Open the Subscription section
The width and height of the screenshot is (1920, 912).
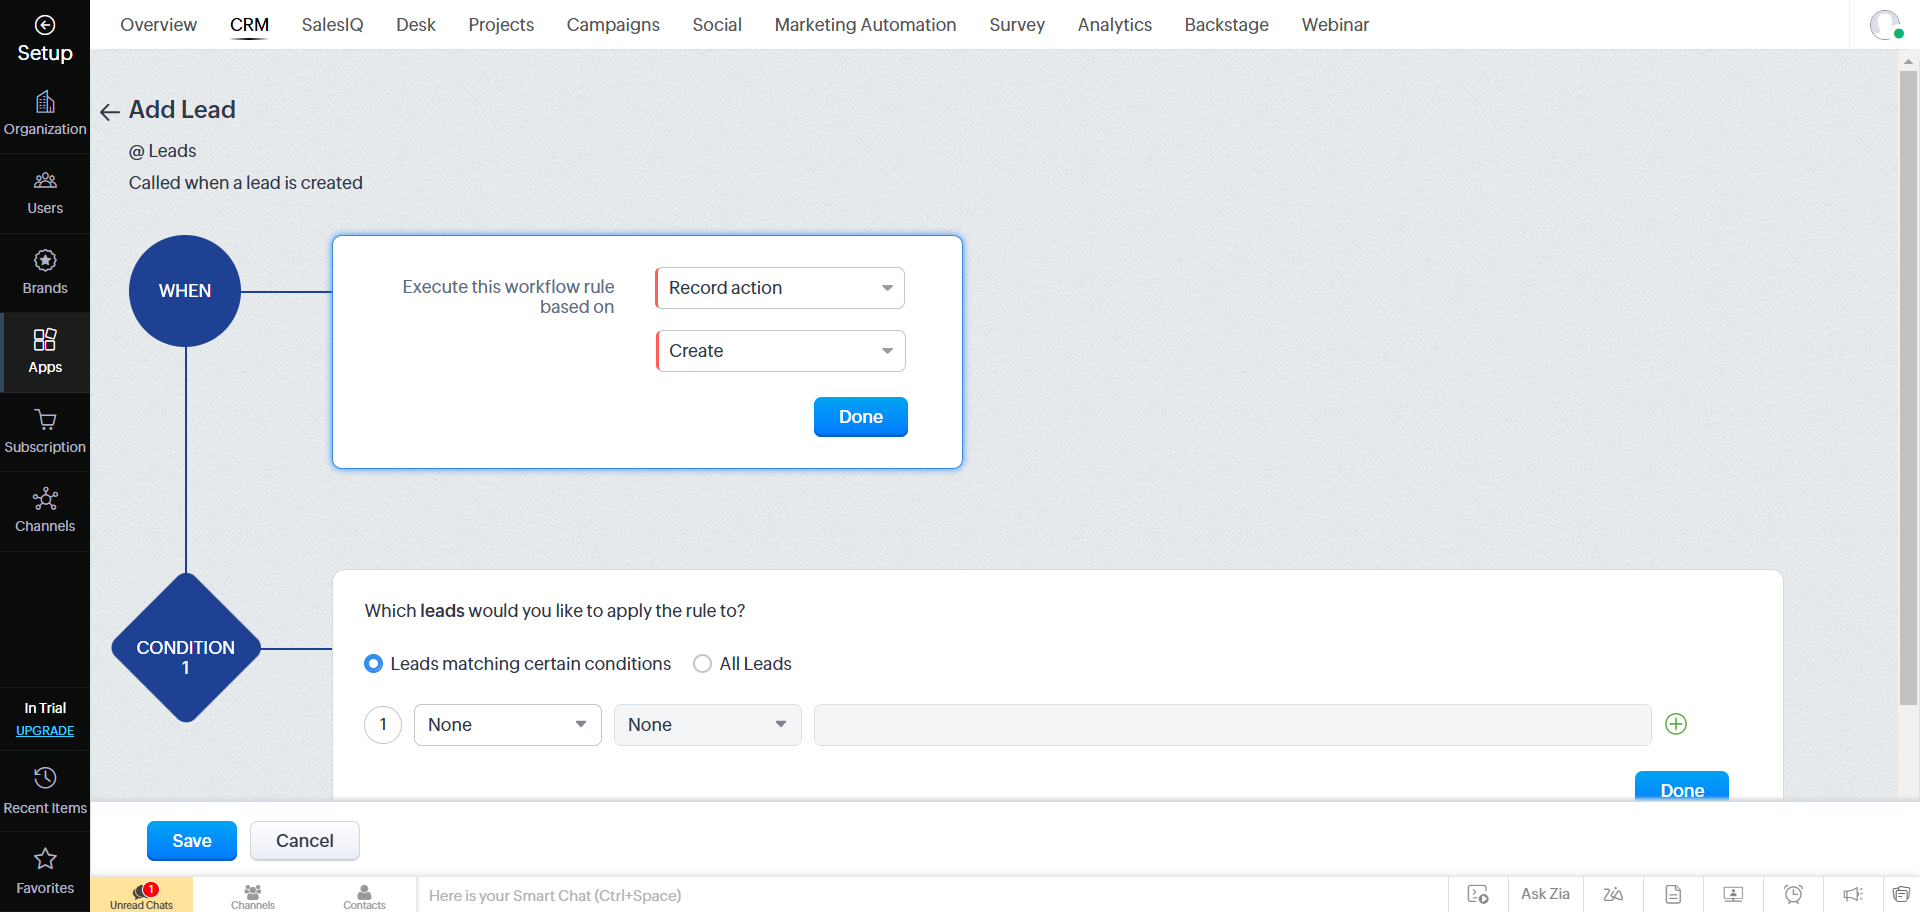click(45, 432)
